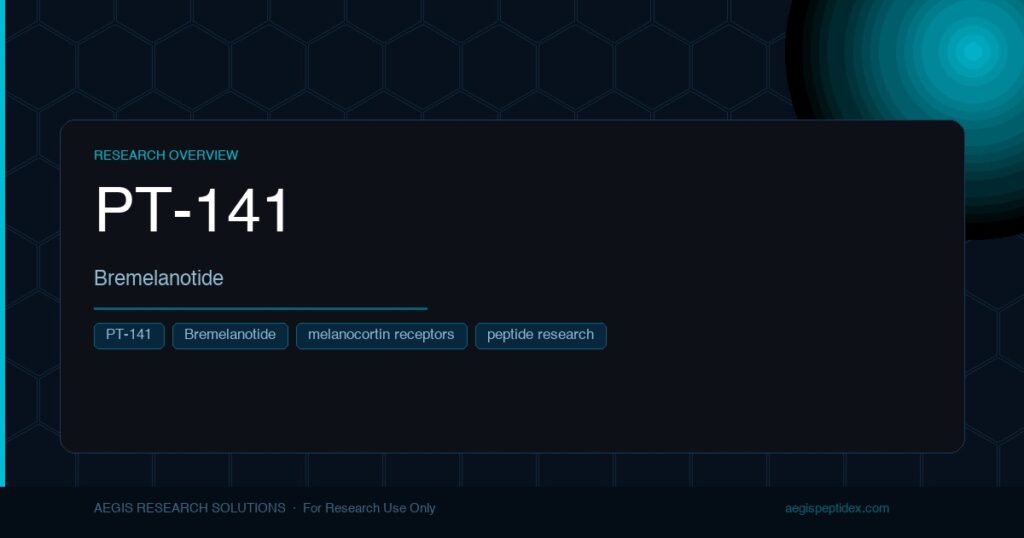The width and height of the screenshot is (1024, 538).
Task: Click the large PT-141 heading
Action: click(x=191, y=210)
